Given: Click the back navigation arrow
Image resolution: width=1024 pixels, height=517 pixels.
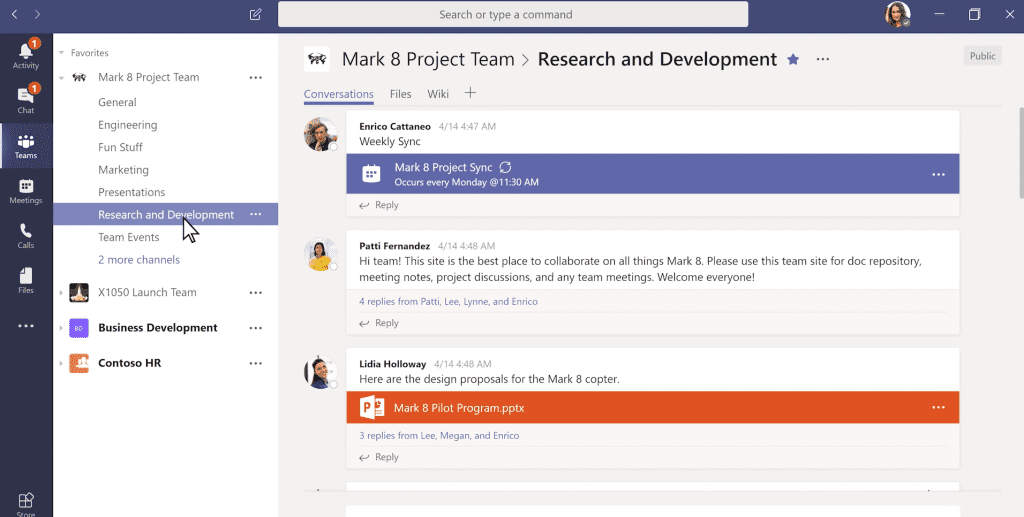Looking at the screenshot, I should pos(14,14).
